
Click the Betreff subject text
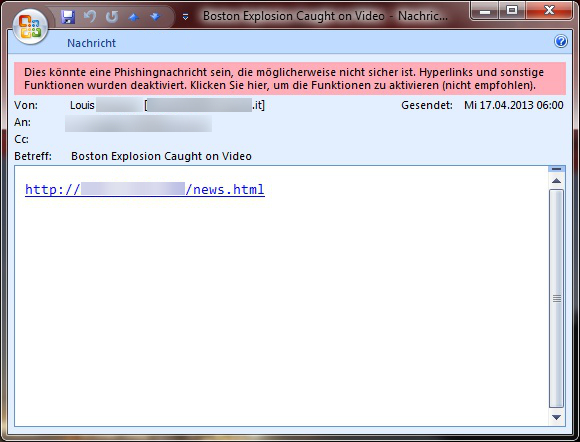coord(161,156)
